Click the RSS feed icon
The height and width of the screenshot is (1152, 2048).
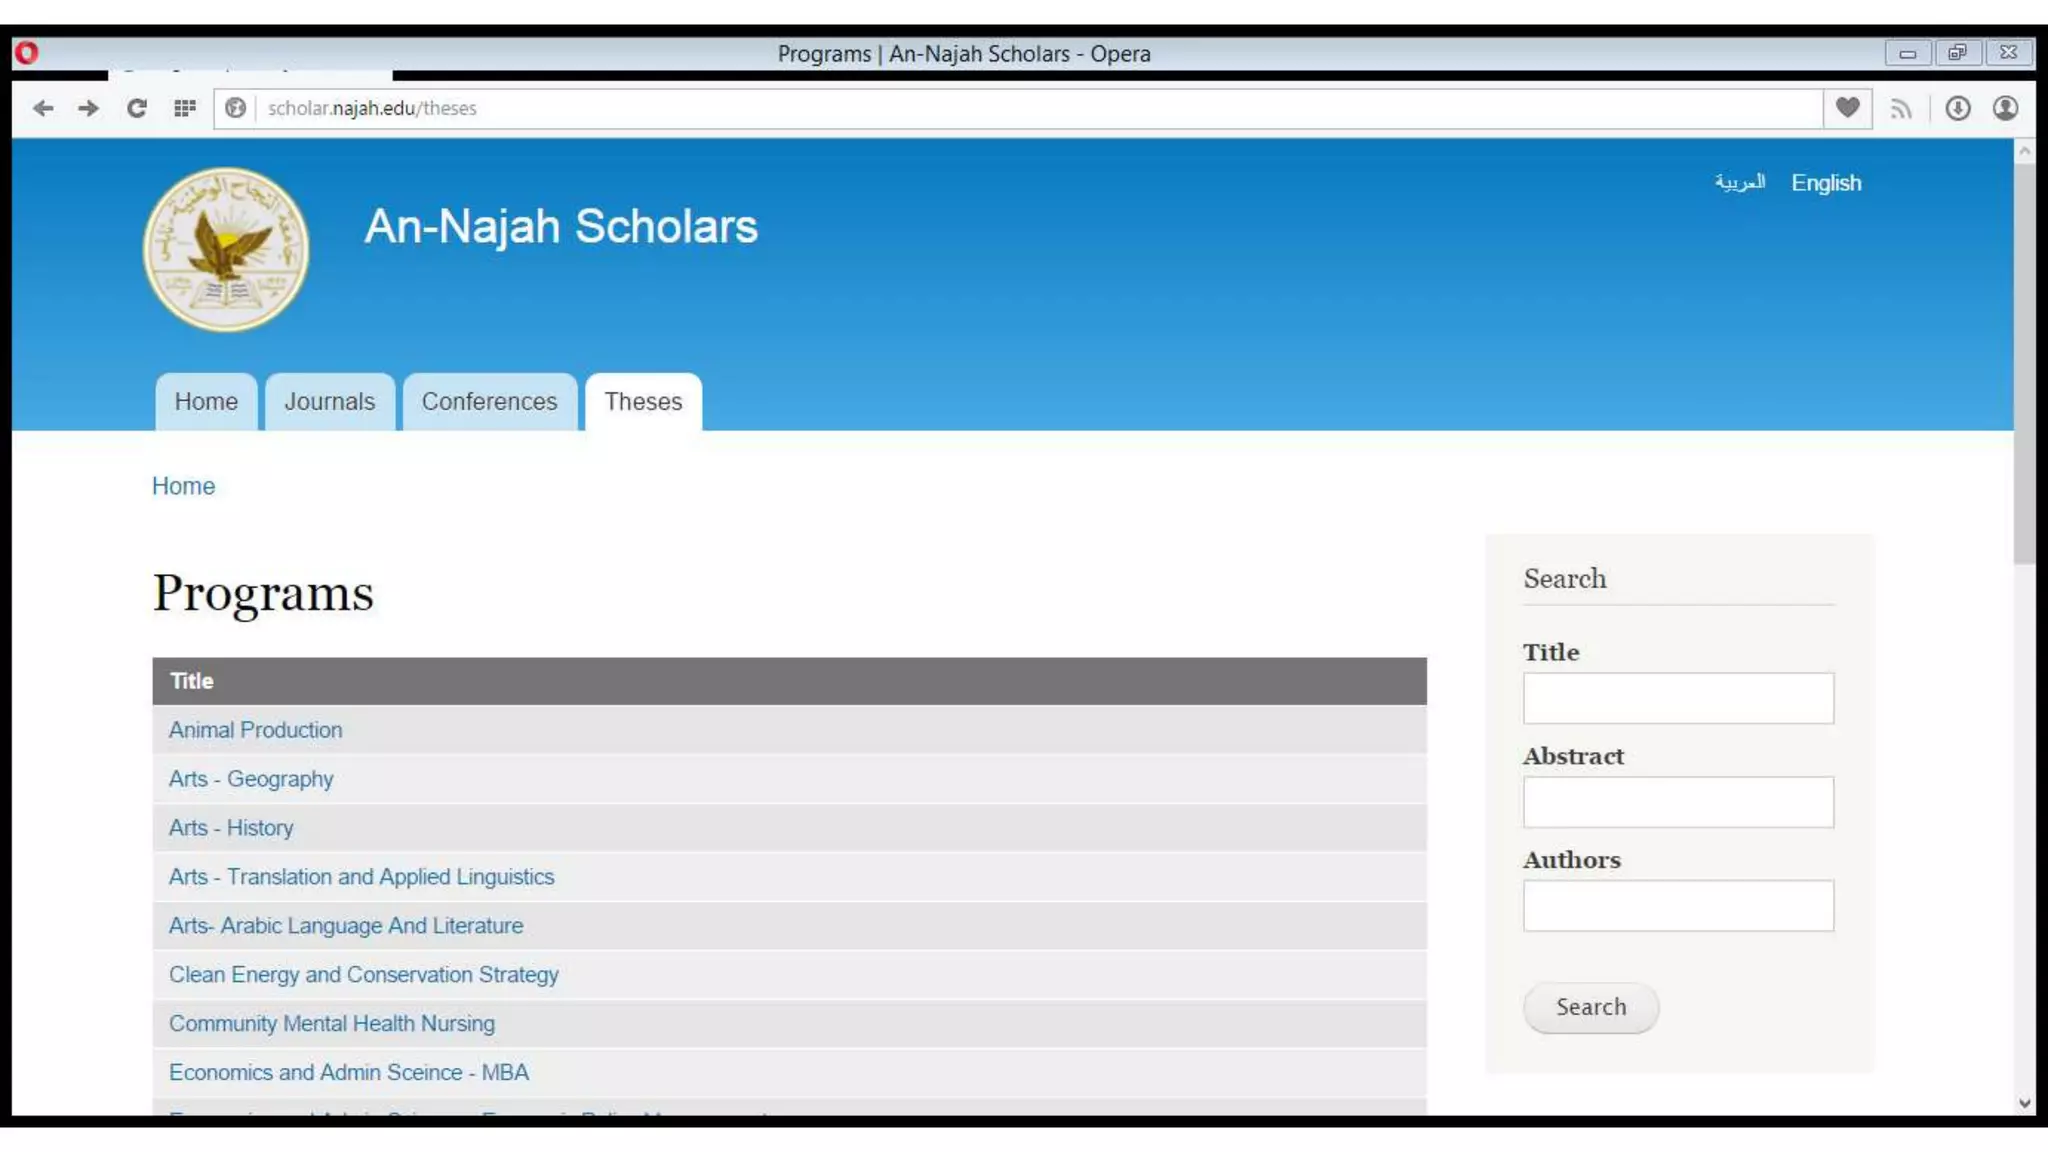tap(1901, 109)
